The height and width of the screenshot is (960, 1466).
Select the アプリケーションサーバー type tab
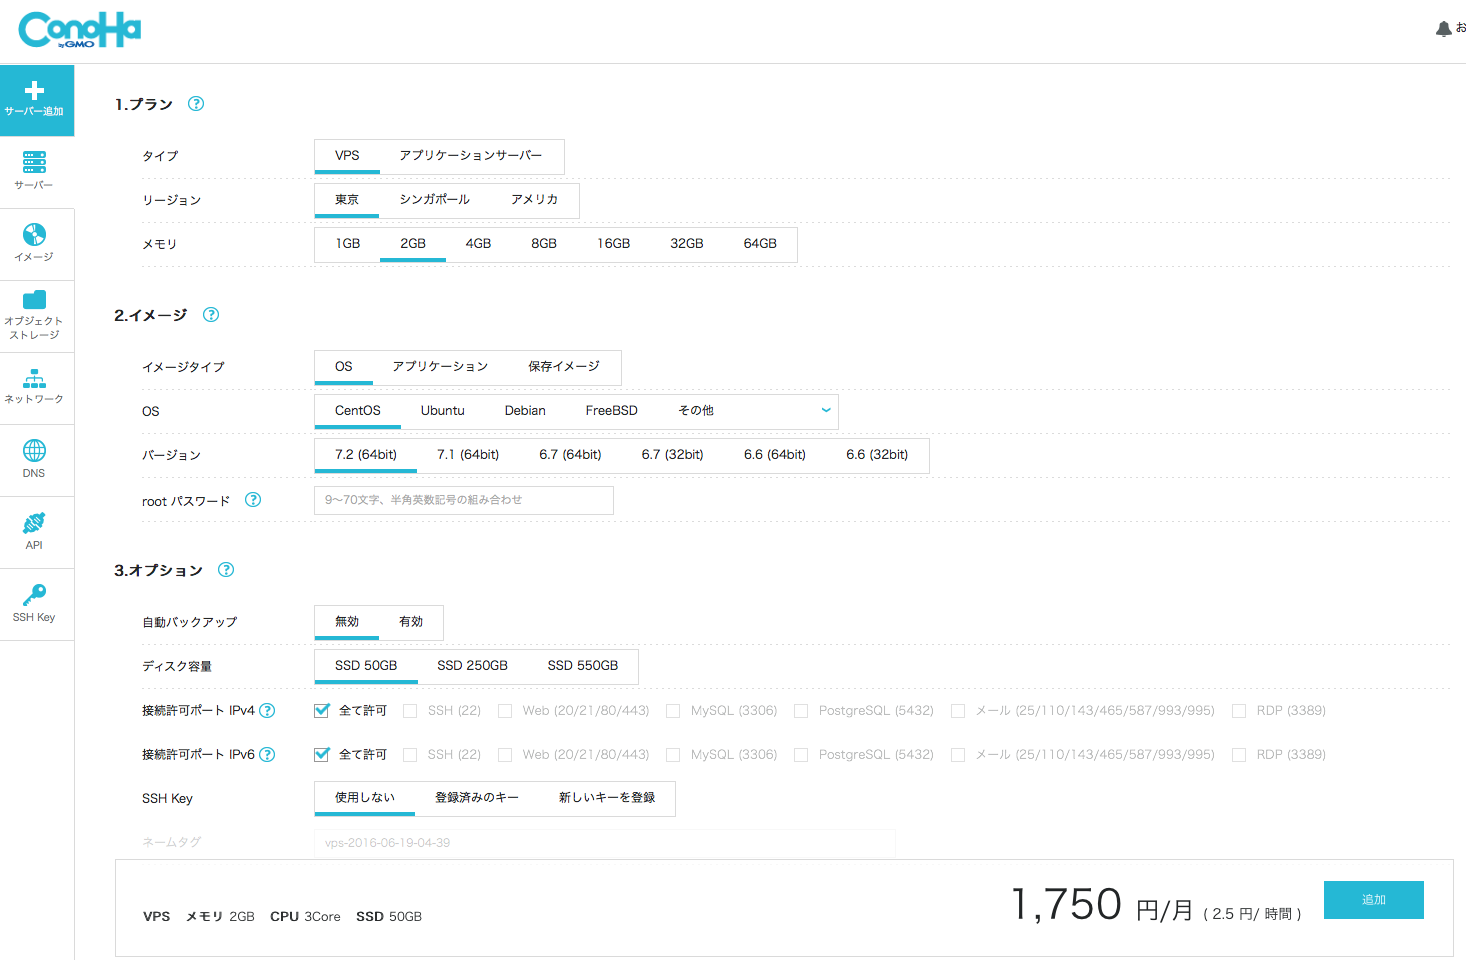click(x=471, y=156)
